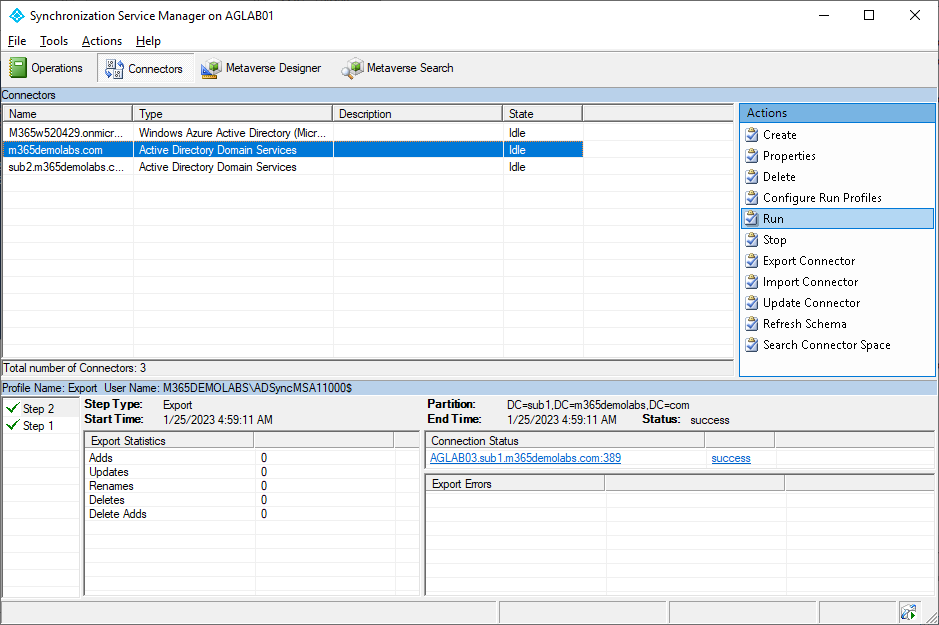Screen dimensions: 939x625
Task: Click Delete in Actions pane
Action: click(x=778, y=177)
